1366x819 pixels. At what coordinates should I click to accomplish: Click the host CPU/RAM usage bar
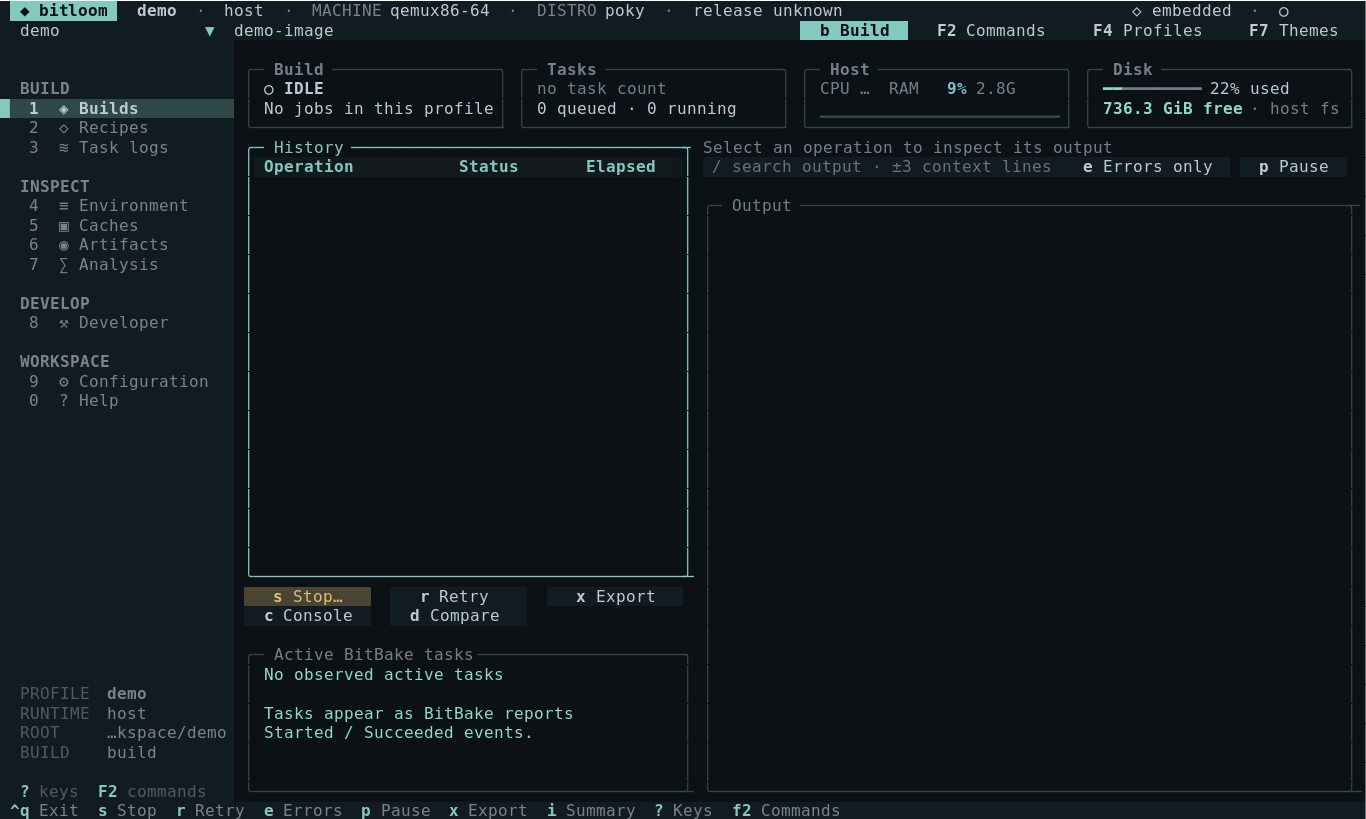pos(939,118)
